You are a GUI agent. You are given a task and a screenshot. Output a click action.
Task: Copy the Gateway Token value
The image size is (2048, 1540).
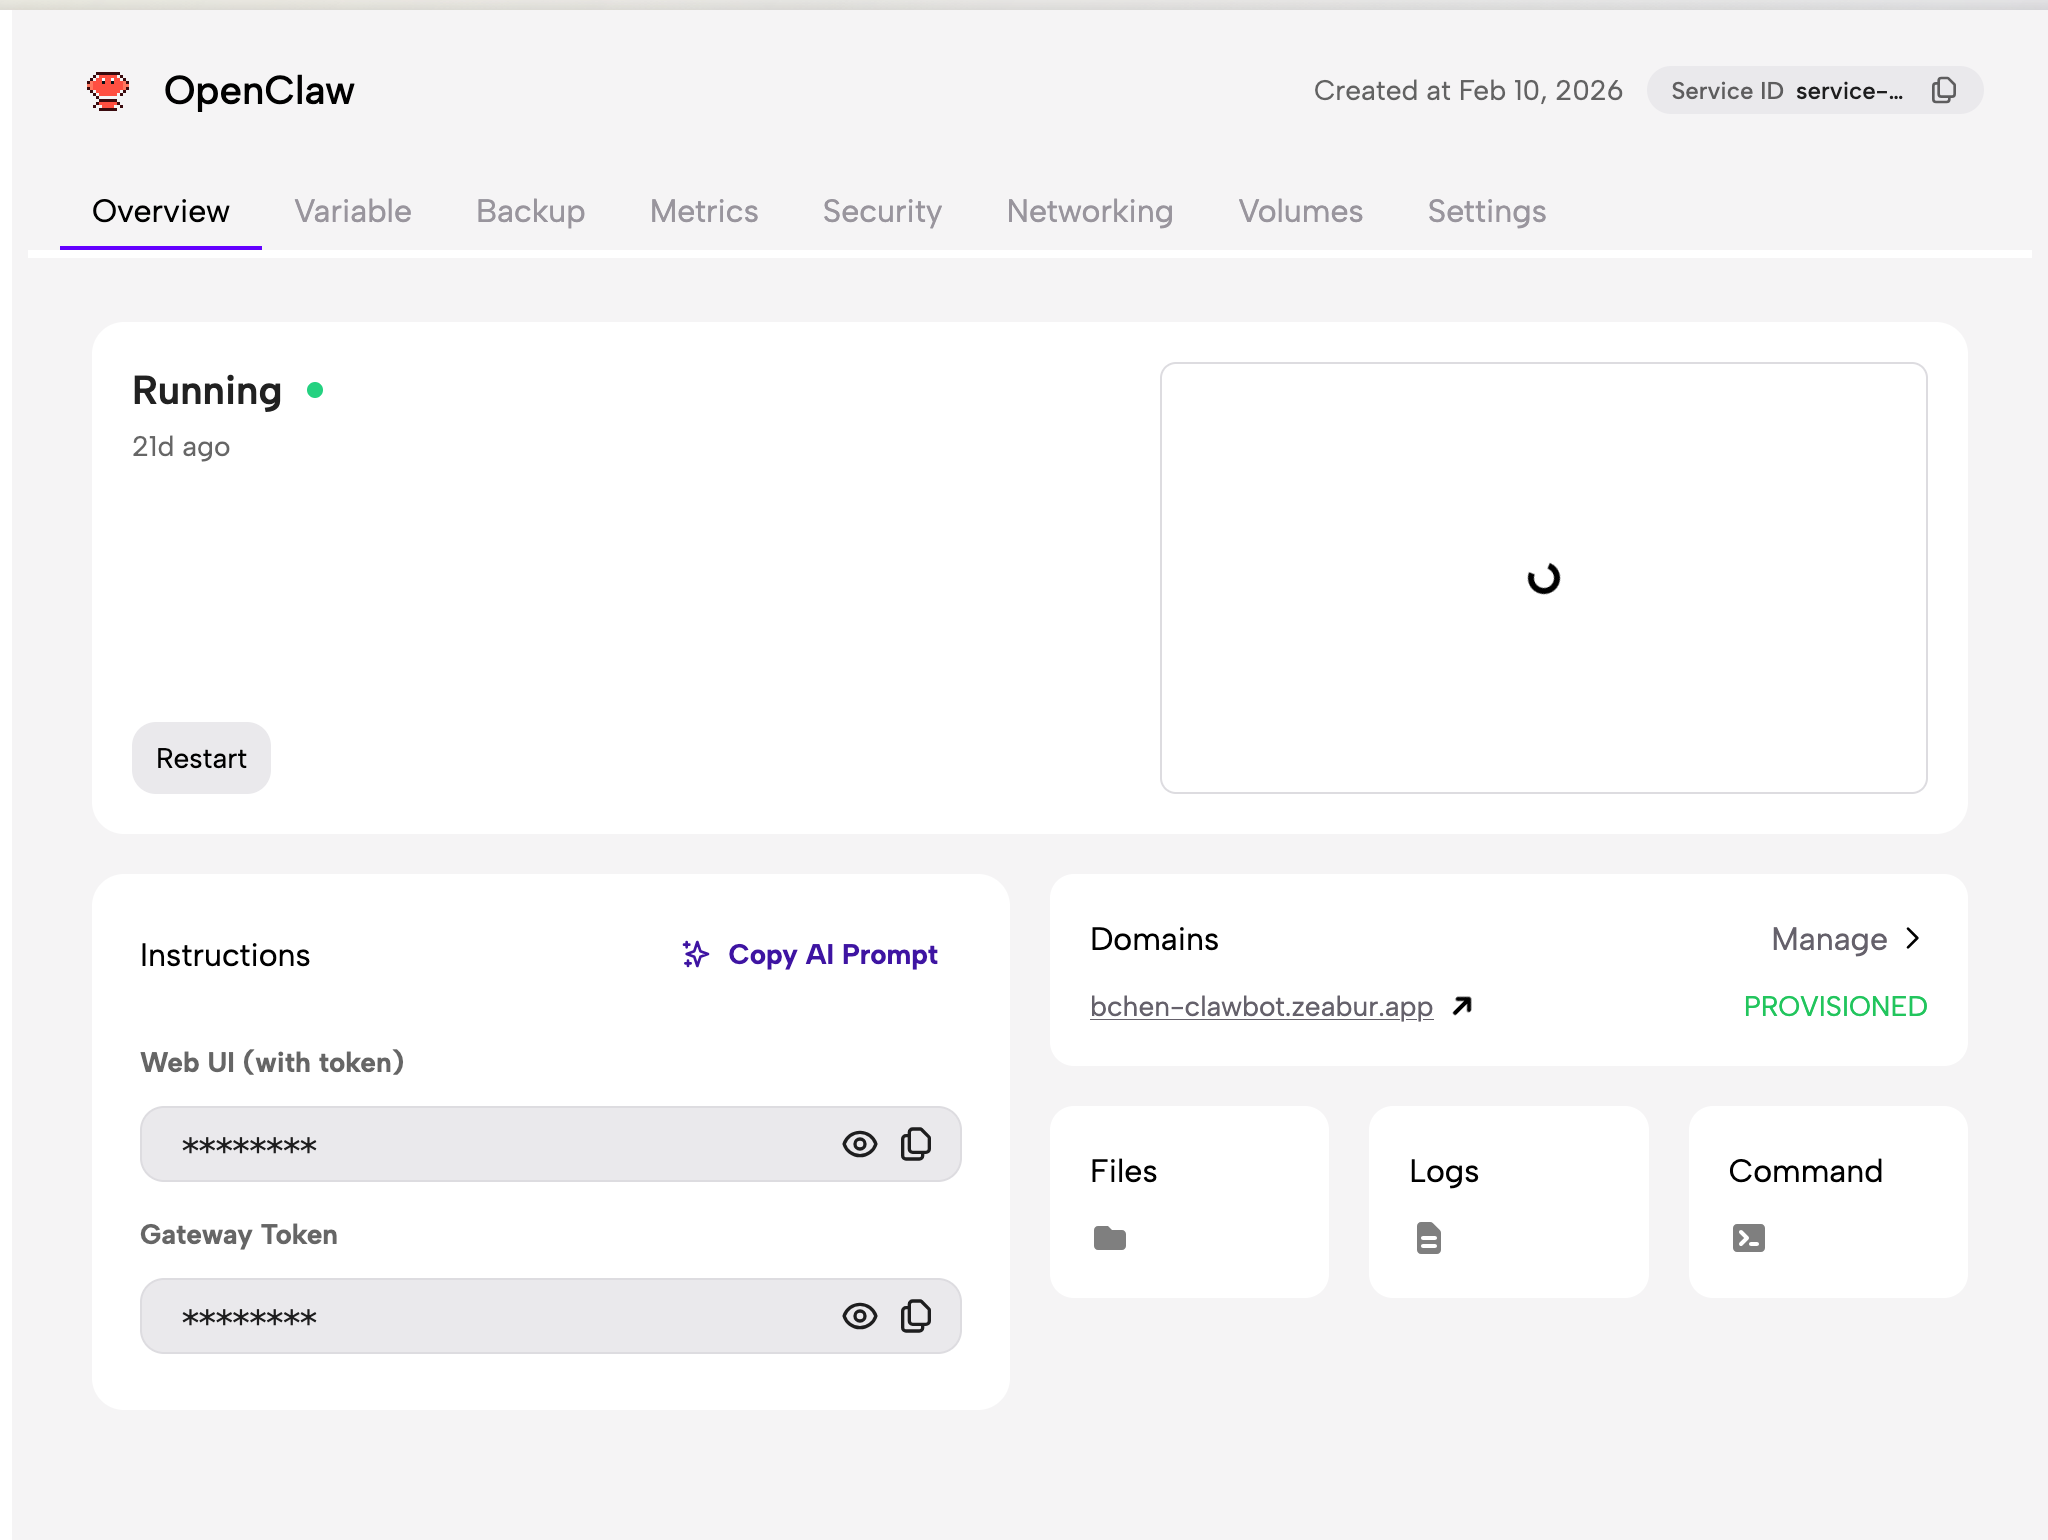(915, 1316)
